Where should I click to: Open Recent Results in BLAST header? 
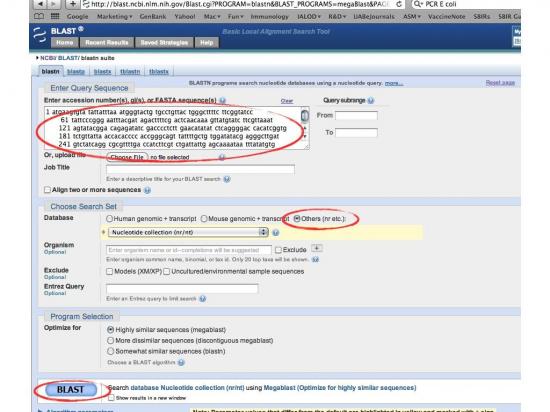[107, 43]
